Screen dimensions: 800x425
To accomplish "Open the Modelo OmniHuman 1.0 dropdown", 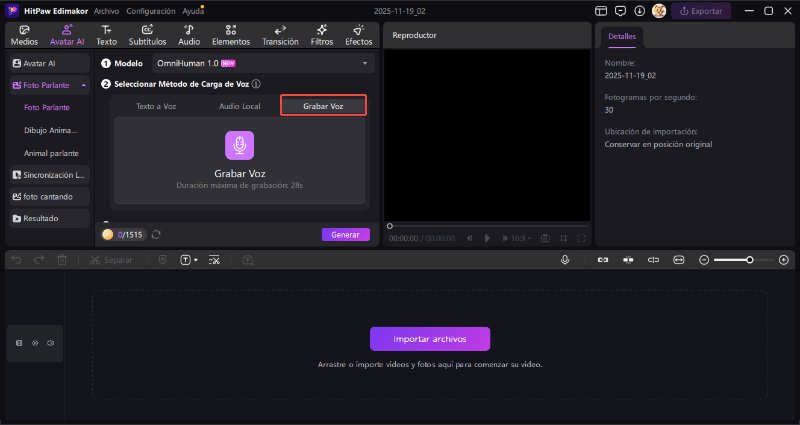I will (x=262, y=63).
